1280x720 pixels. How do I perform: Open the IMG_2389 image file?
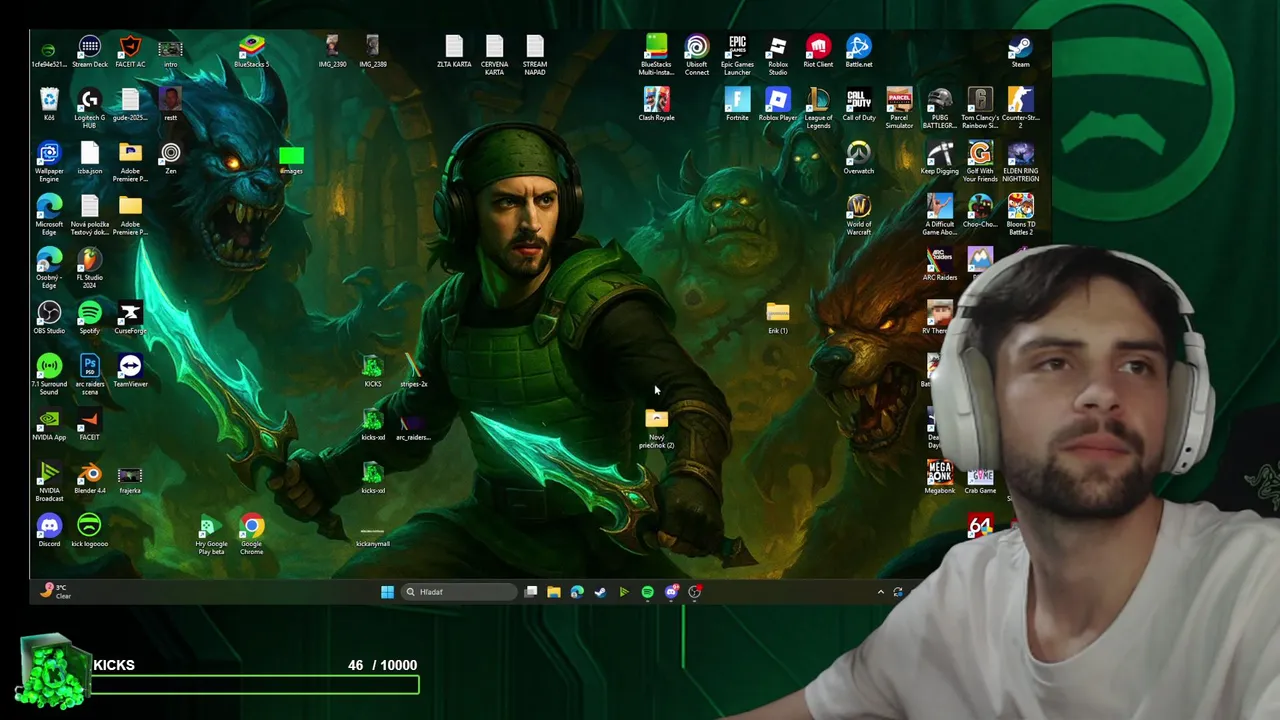point(373,52)
